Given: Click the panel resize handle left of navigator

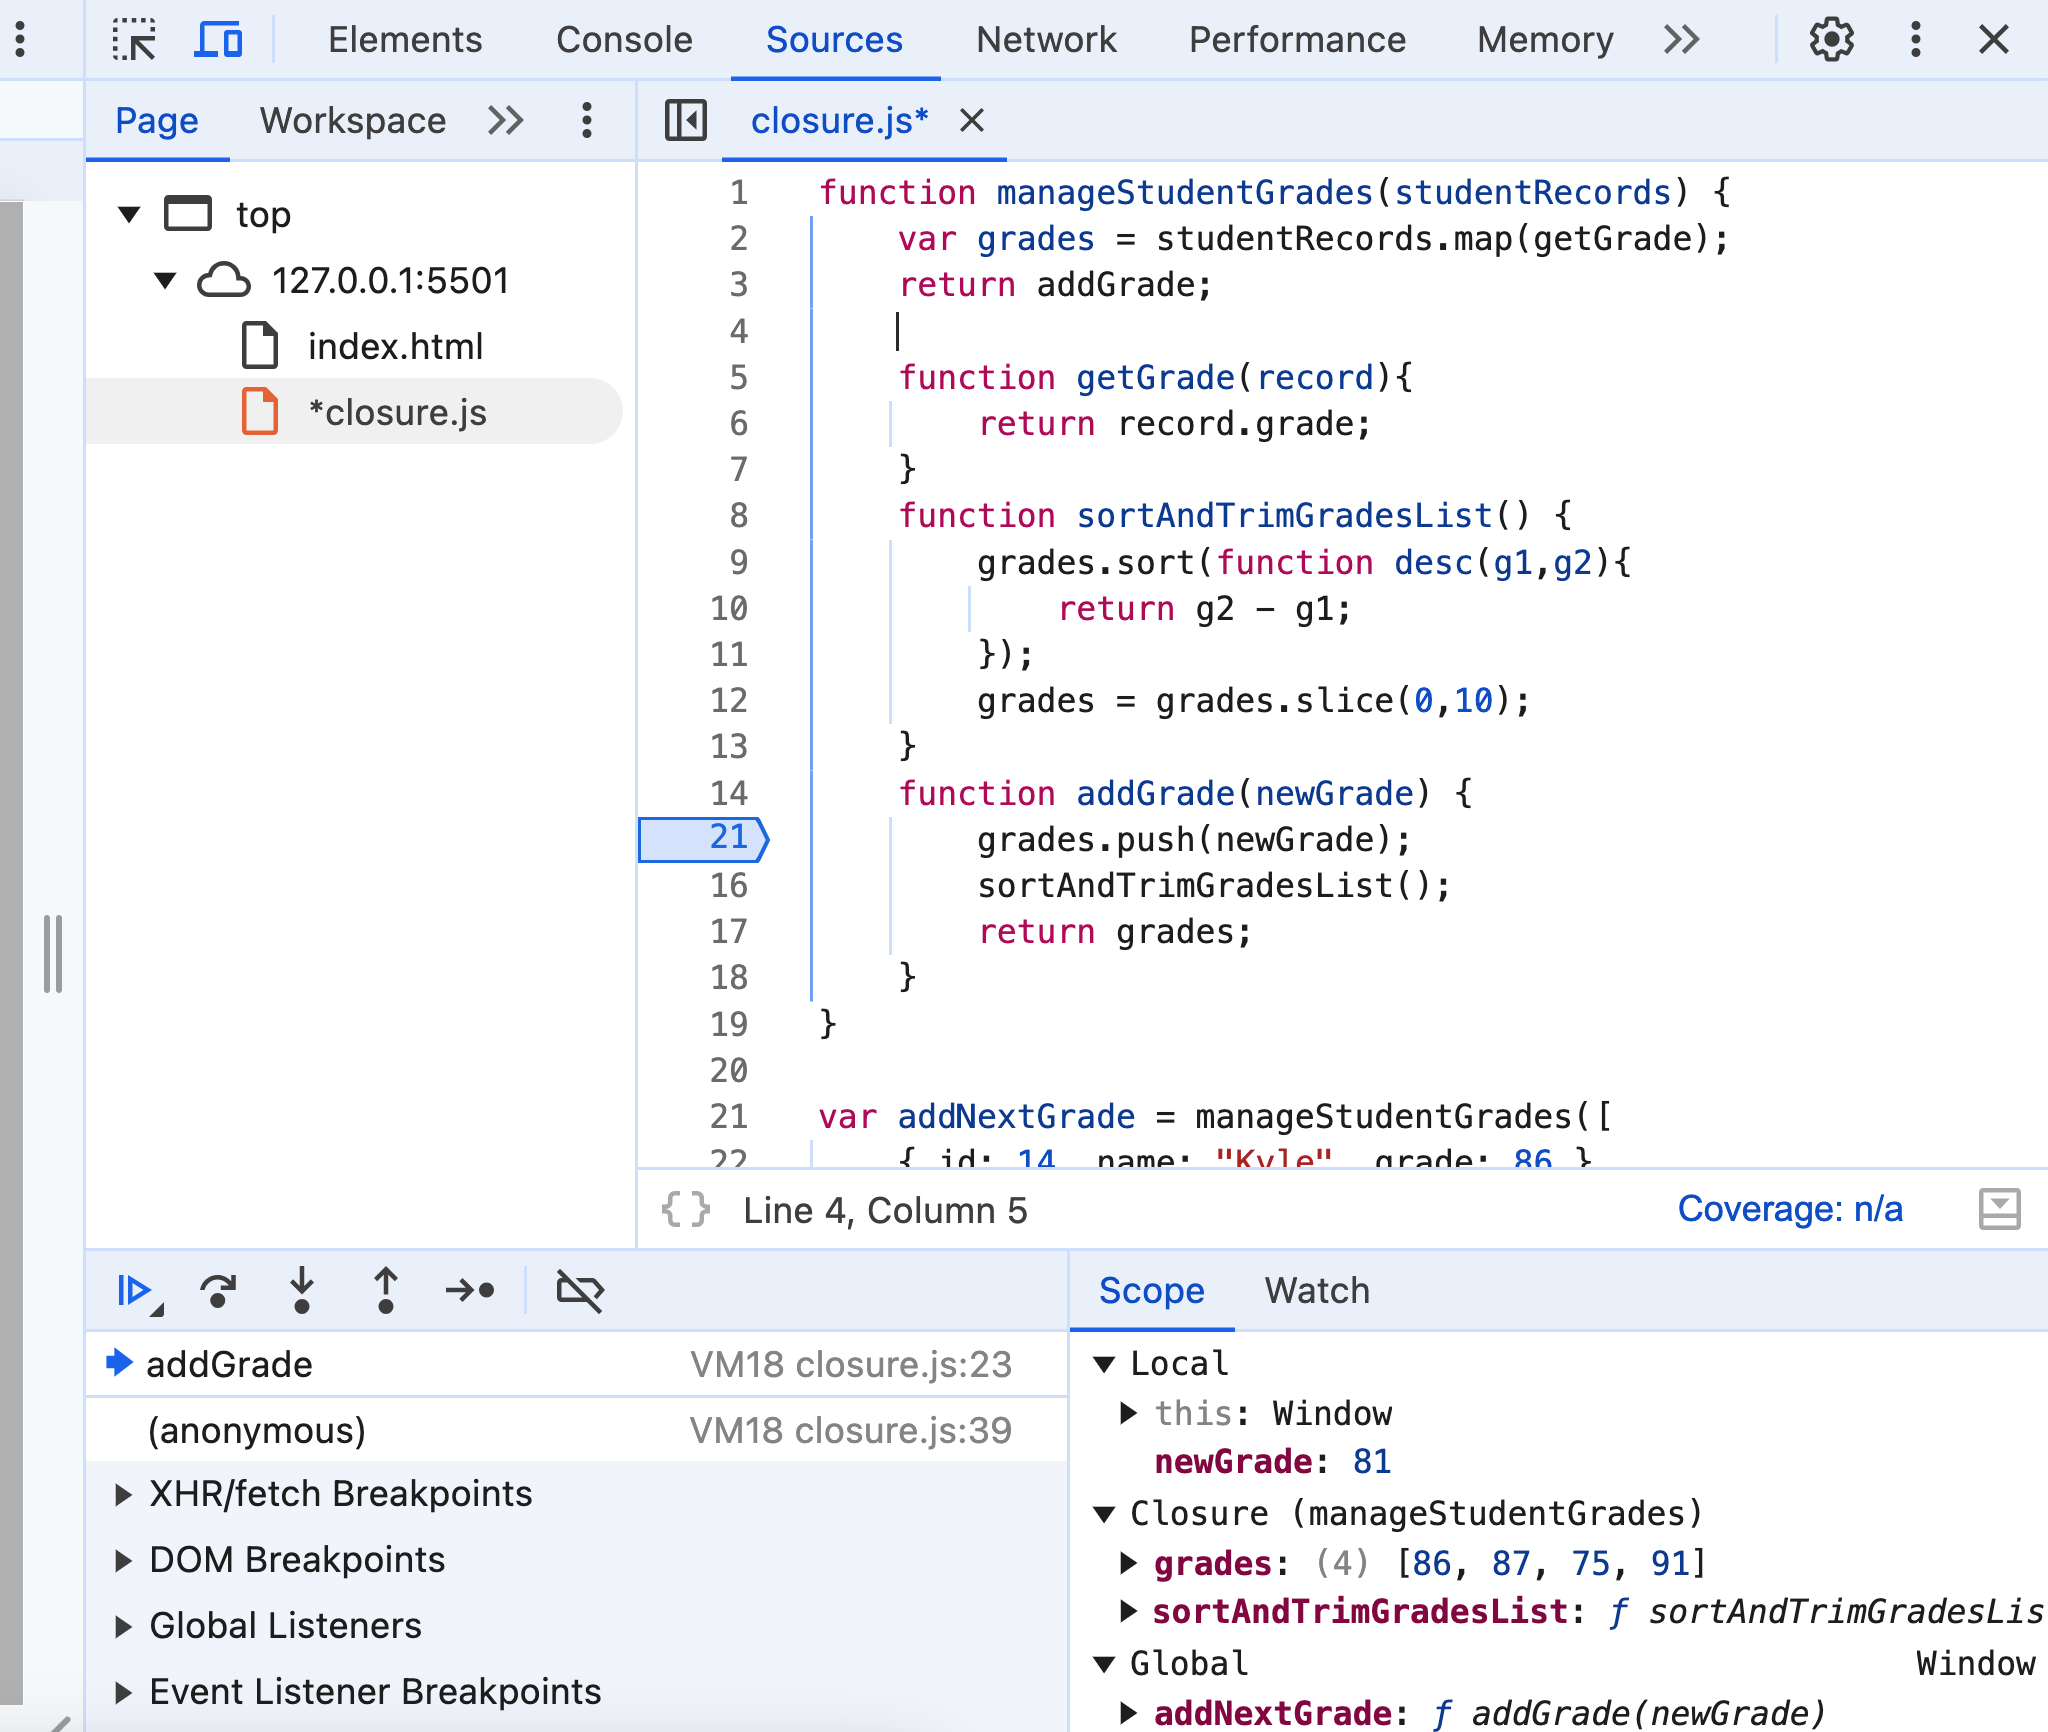Looking at the screenshot, I should pyautogui.click(x=53, y=953).
